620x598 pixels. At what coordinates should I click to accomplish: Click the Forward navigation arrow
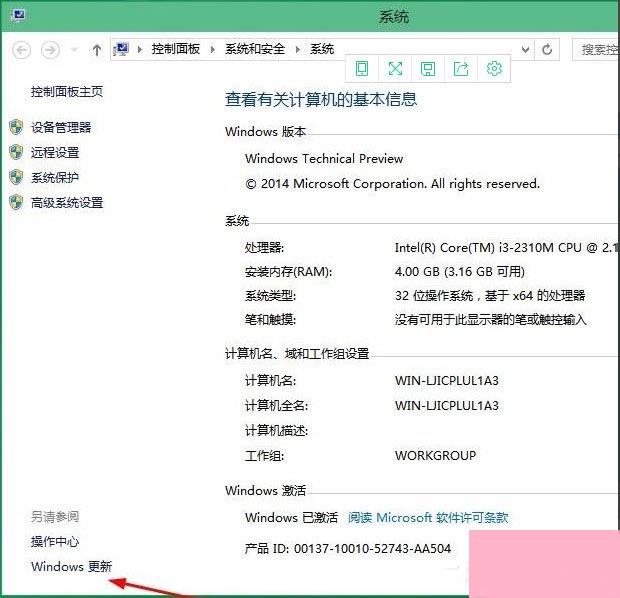point(50,50)
